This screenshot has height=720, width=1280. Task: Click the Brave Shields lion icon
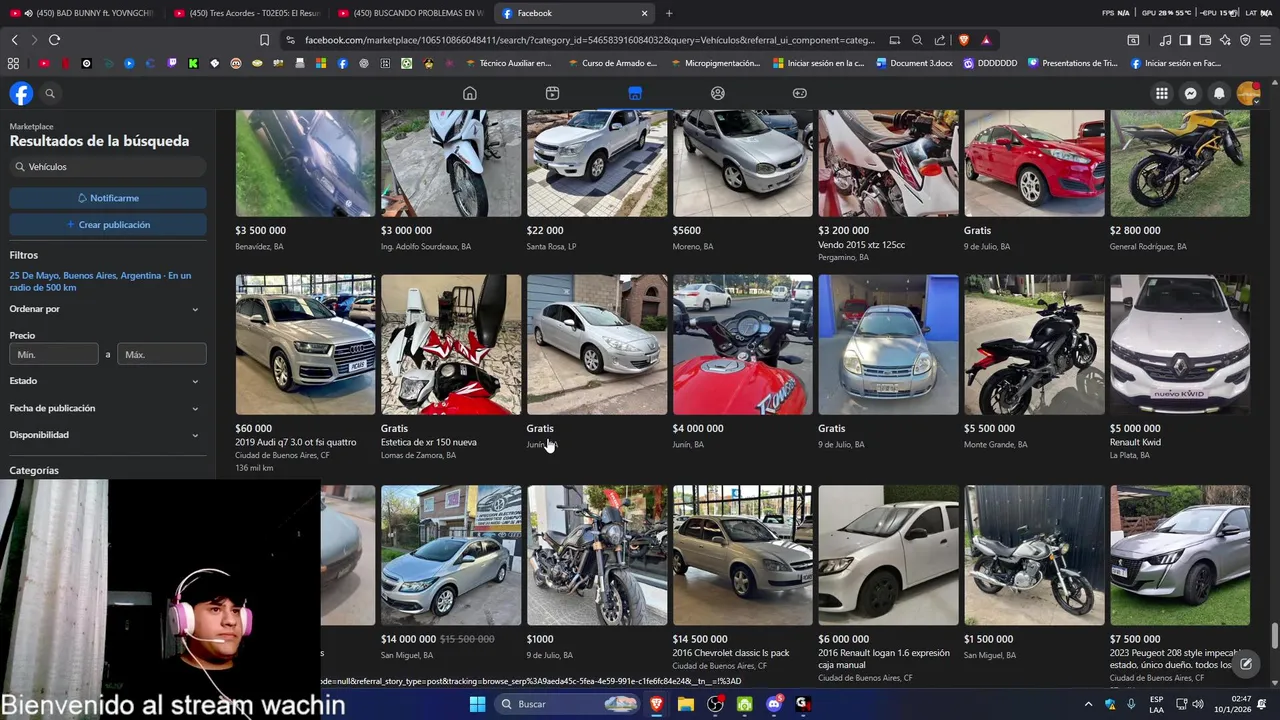coord(963,40)
